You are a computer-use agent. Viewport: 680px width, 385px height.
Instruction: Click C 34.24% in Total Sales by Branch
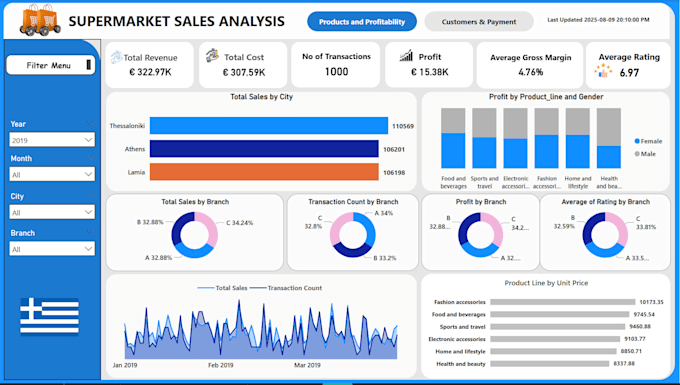pyautogui.click(x=239, y=223)
